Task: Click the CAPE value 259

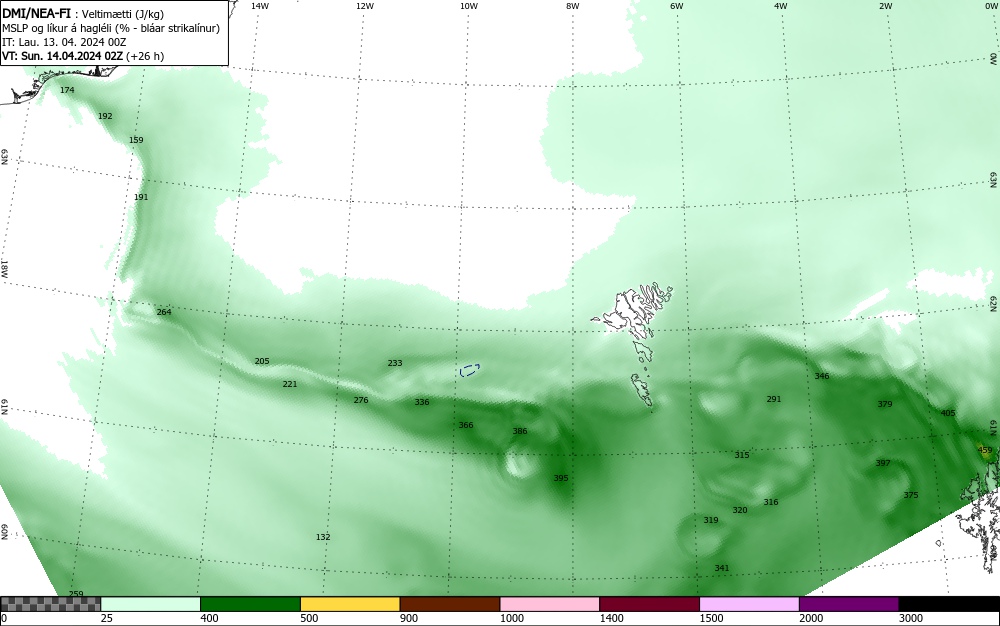Action: point(76,593)
